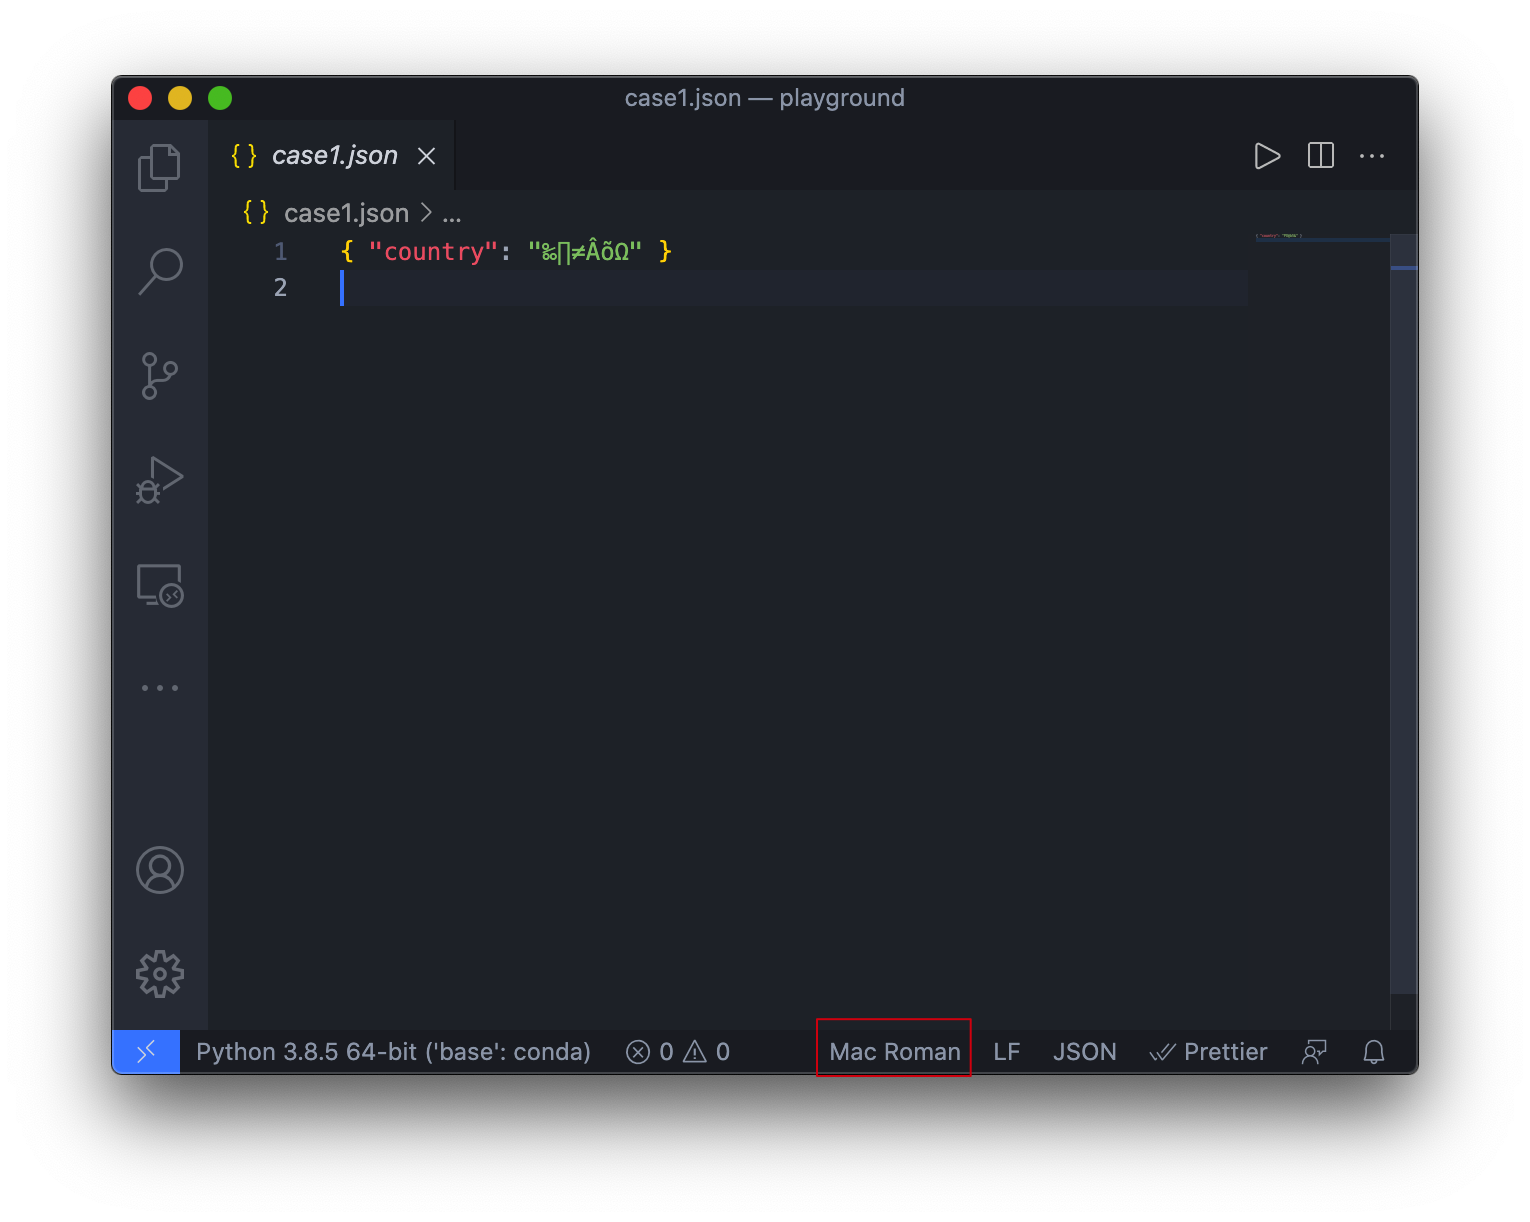Run the file with play button
Screen dimensions: 1530x1222
pyautogui.click(x=1267, y=156)
